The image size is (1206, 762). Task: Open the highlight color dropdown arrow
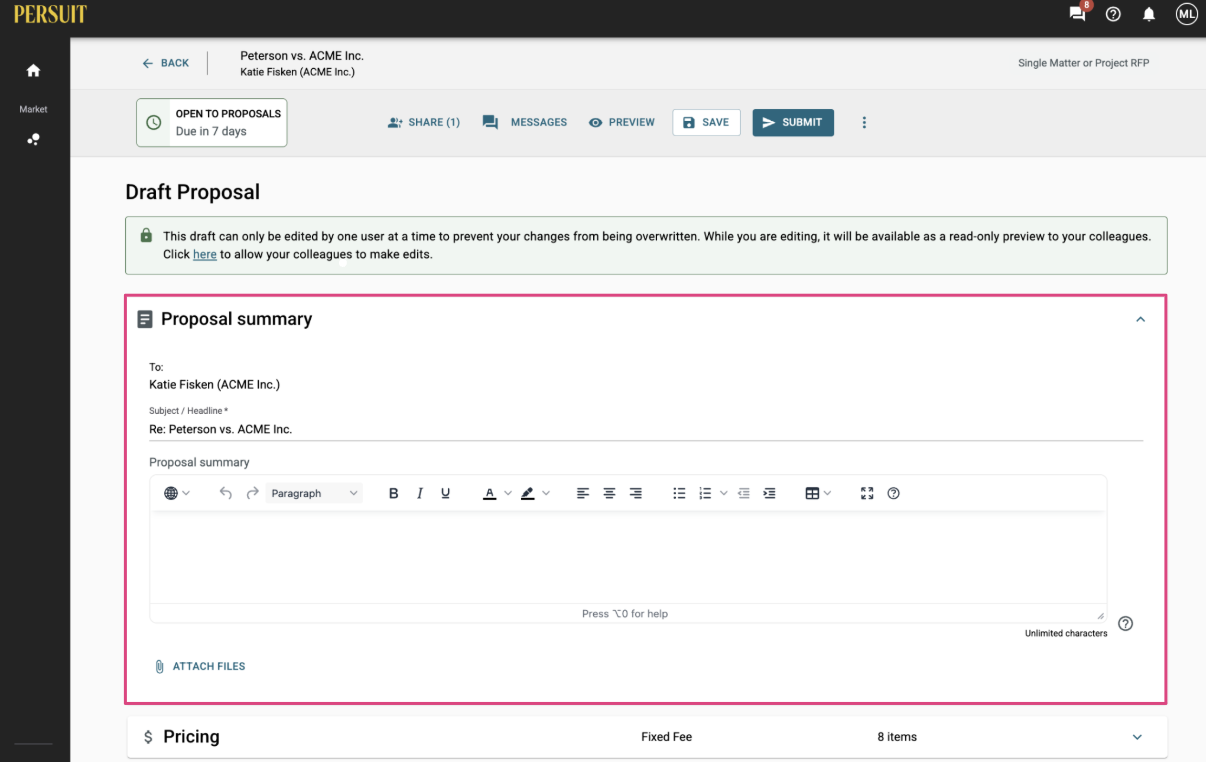click(546, 493)
